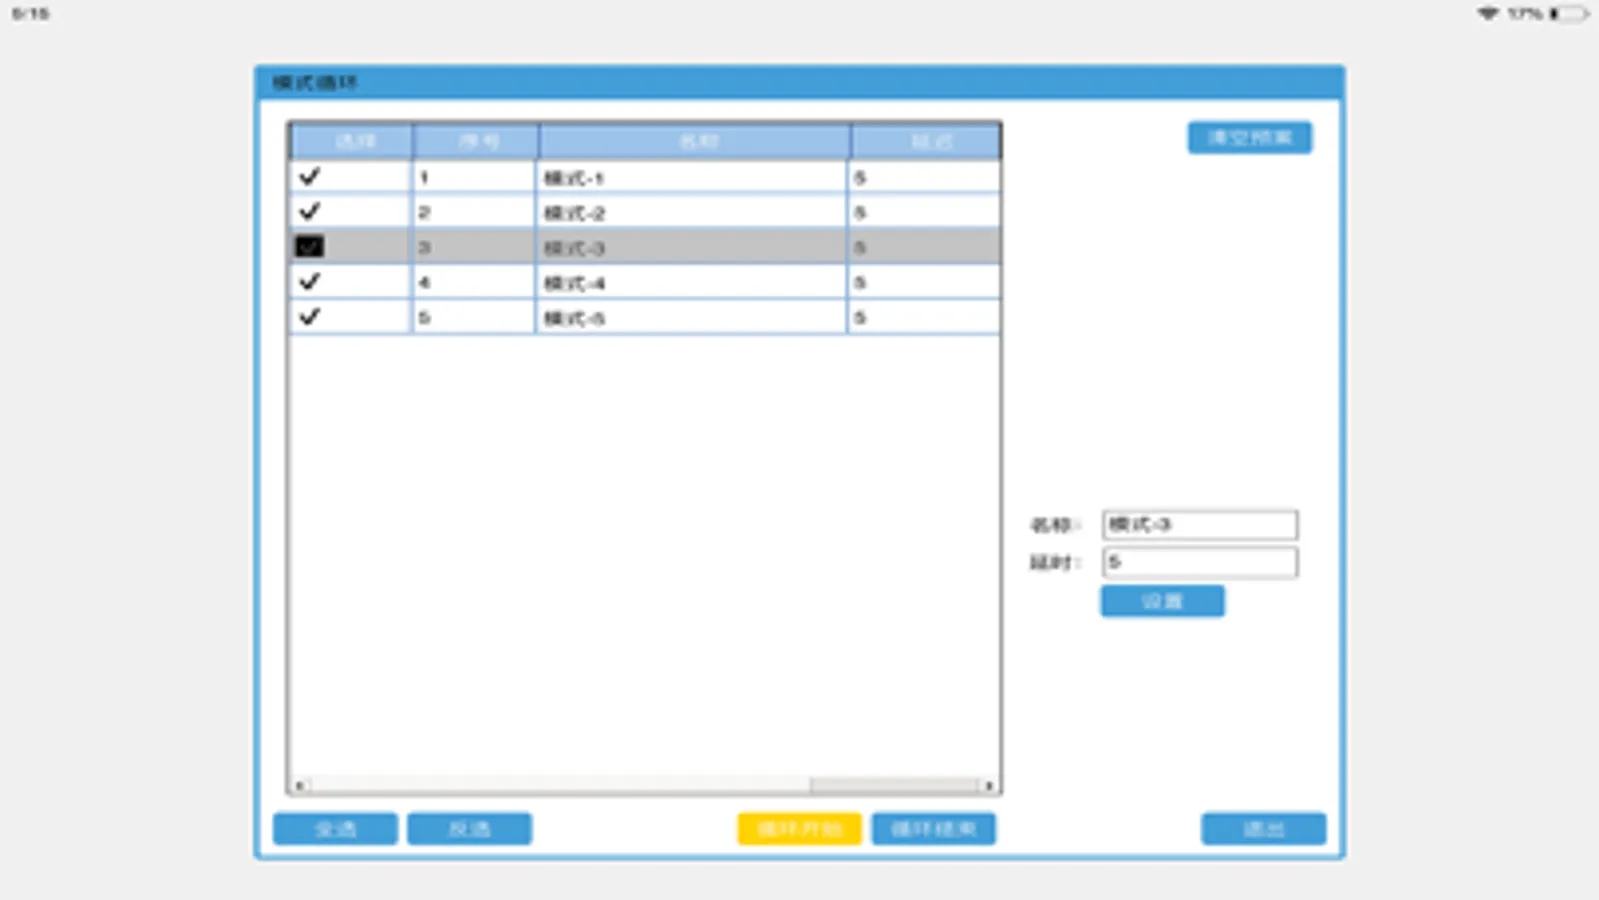The width and height of the screenshot is (1599, 900).
Task: Toggle the highlighted checkbox in 模式-3 row
Action: (x=310, y=247)
